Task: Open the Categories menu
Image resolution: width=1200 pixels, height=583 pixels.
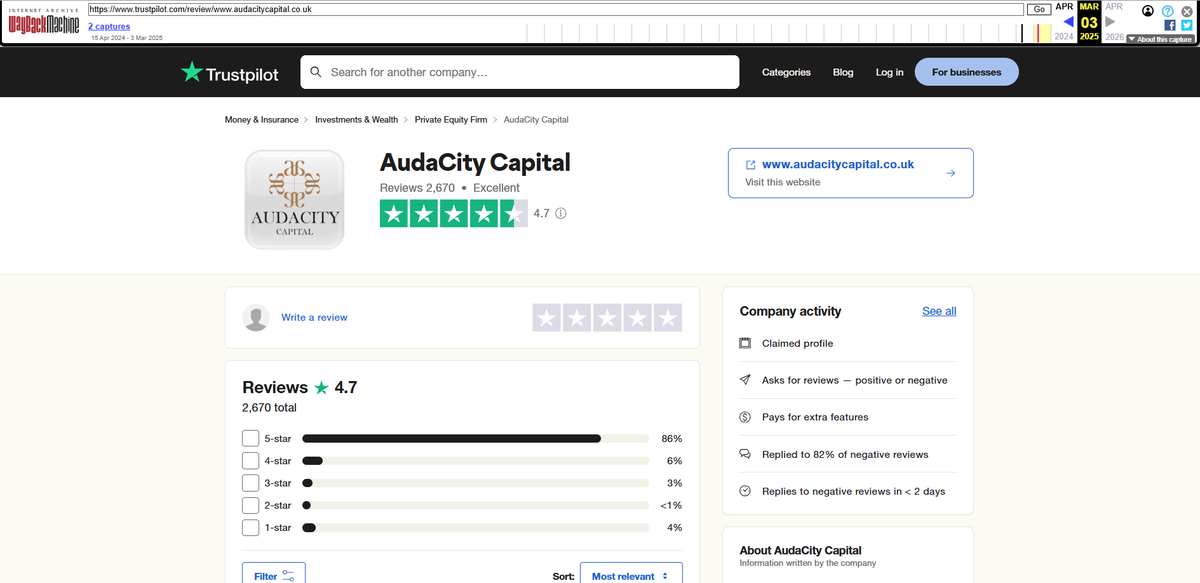Action: 786,72
